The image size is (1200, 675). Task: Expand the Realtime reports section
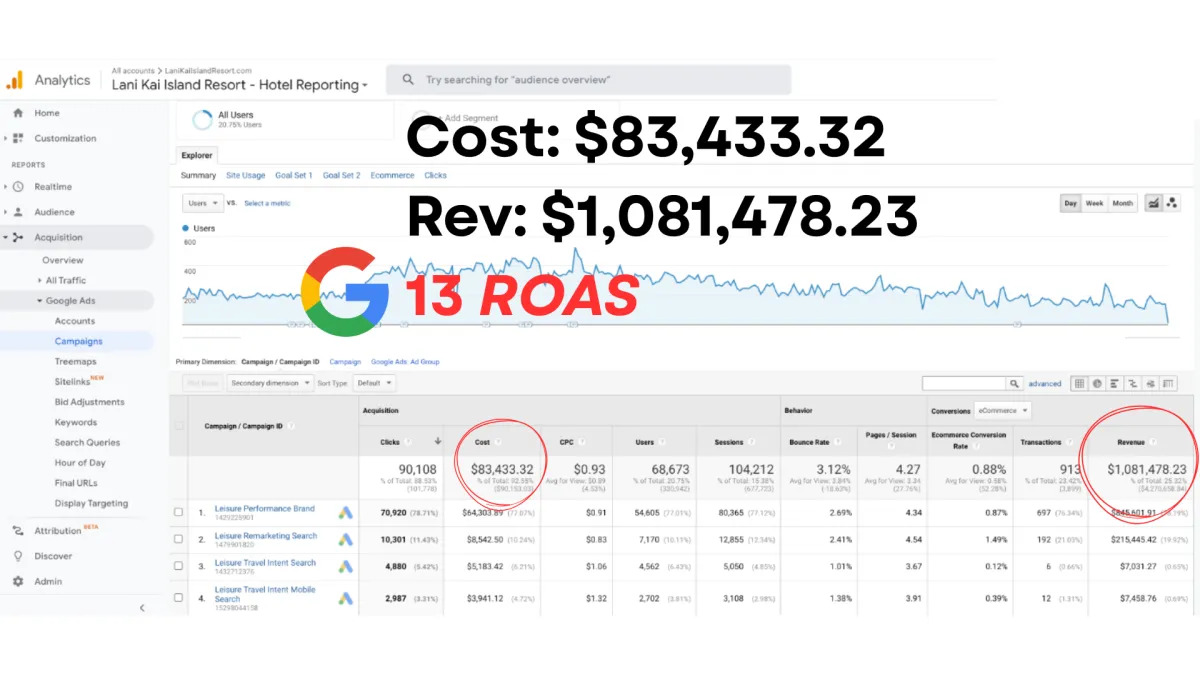[x=7, y=187]
